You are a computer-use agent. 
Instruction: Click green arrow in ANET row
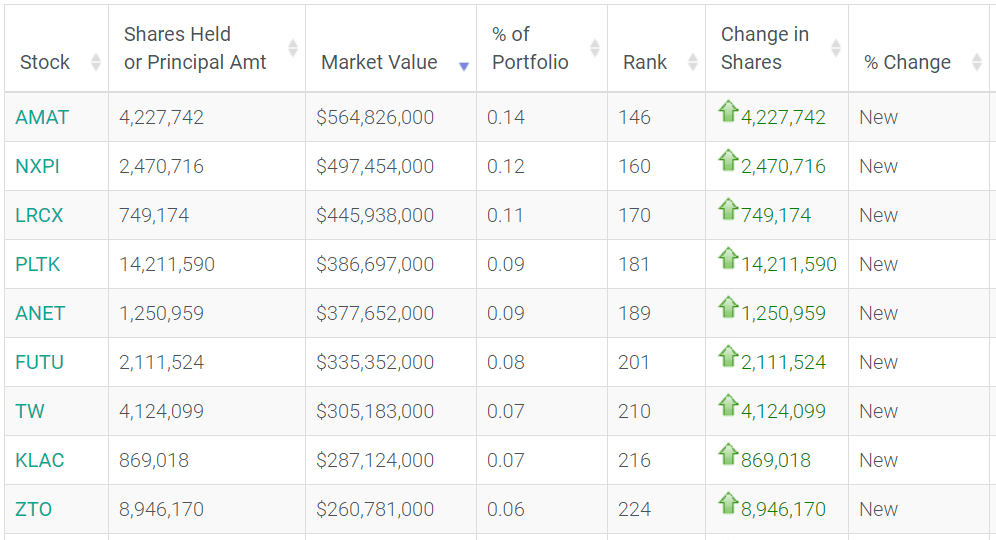728,308
